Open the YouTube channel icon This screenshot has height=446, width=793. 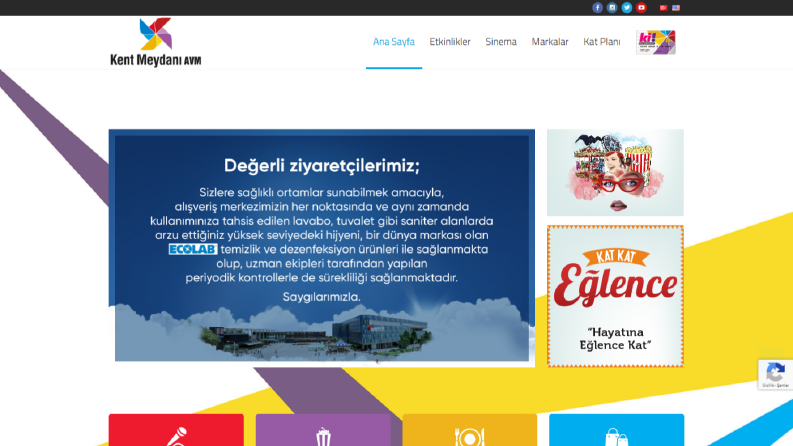(x=641, y=8)
